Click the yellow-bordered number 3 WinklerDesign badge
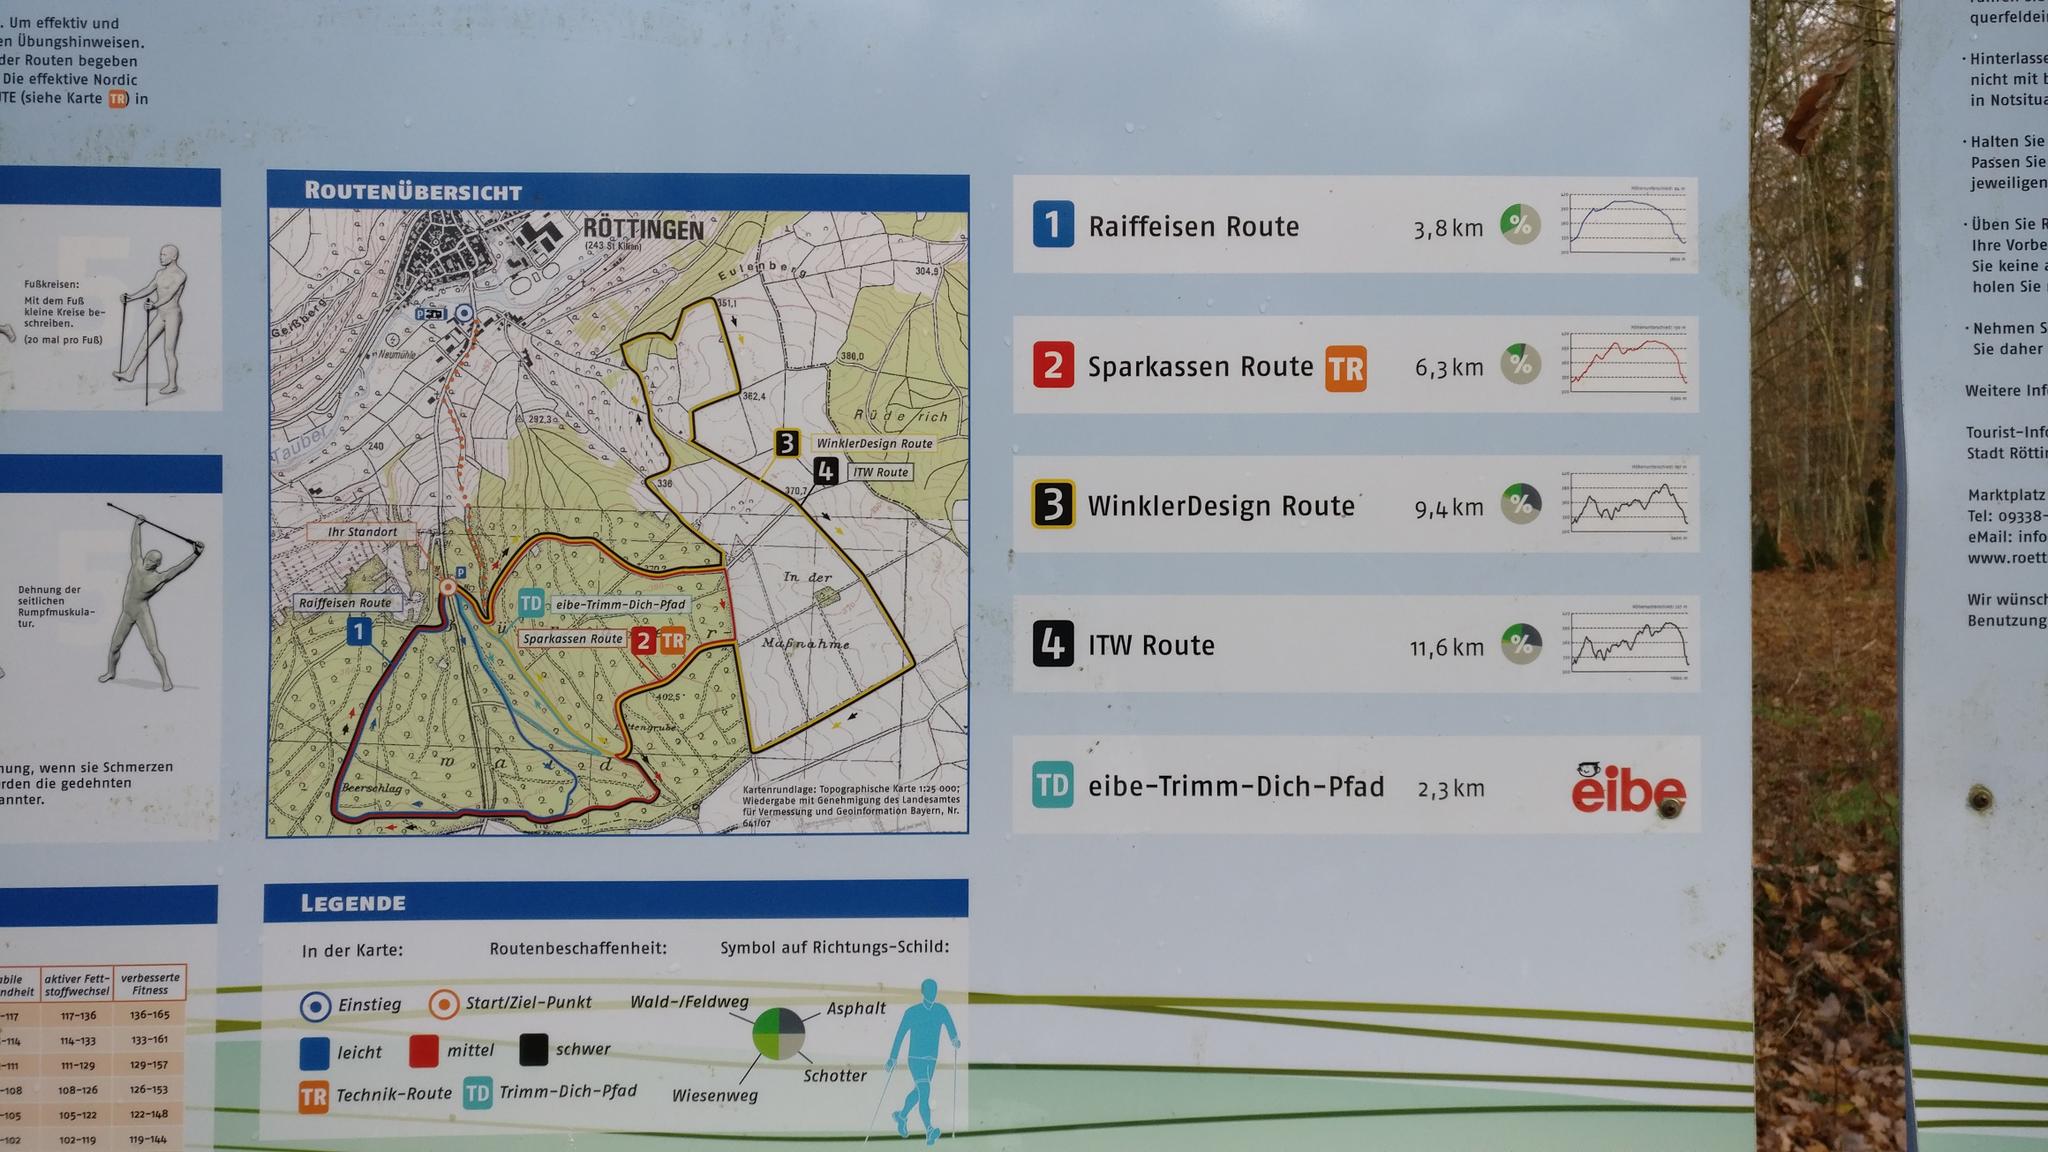The image size is (2048, 1152). pyautogui.click(x=1053, y=504)
